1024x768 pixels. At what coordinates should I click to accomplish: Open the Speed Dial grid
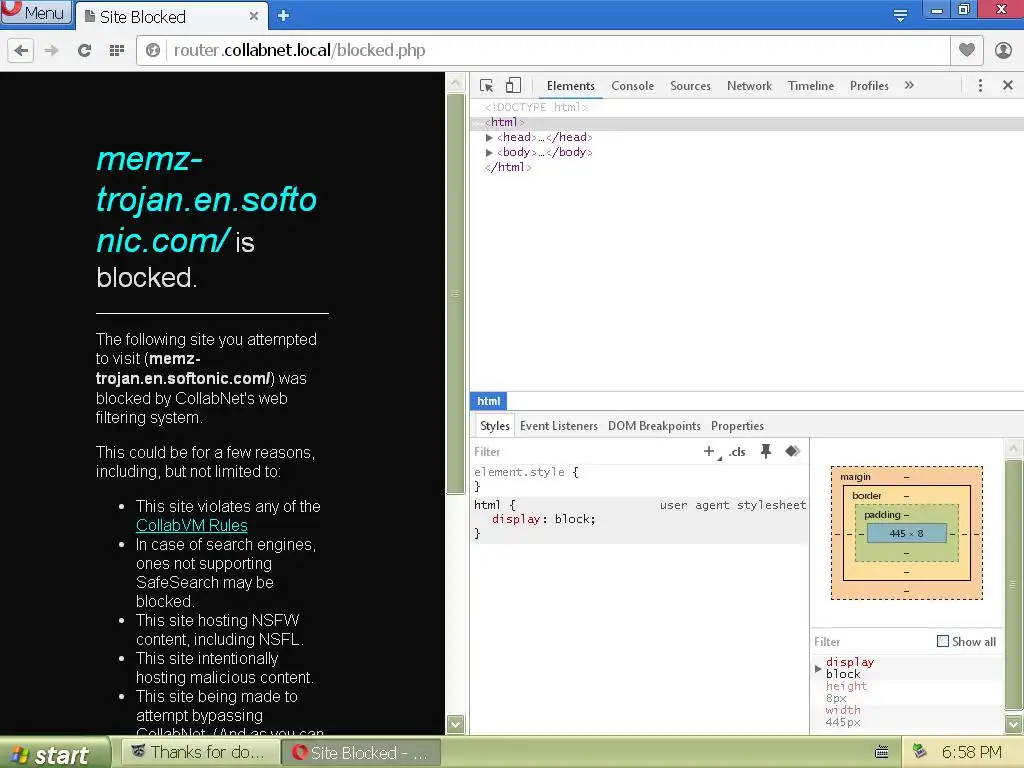117,50
